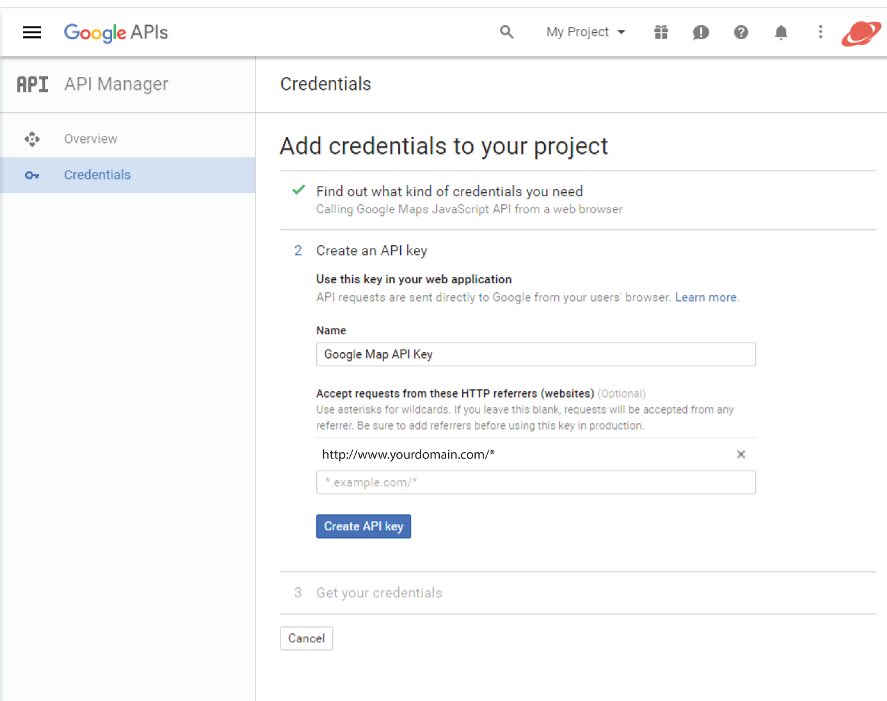Click the *.example.com/* referrer input
Screen dimensions: 887x701
click(x=536, y=483)
